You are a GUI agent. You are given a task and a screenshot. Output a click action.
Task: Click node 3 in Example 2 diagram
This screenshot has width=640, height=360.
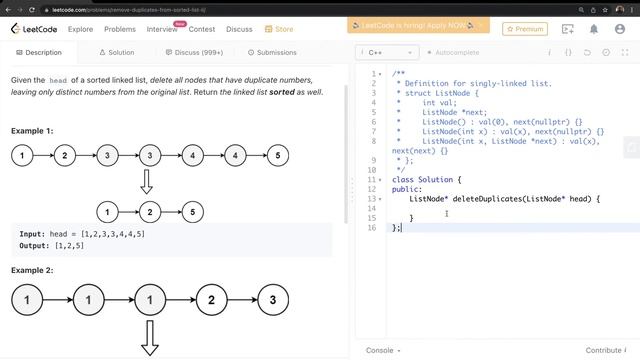point(273,300)
